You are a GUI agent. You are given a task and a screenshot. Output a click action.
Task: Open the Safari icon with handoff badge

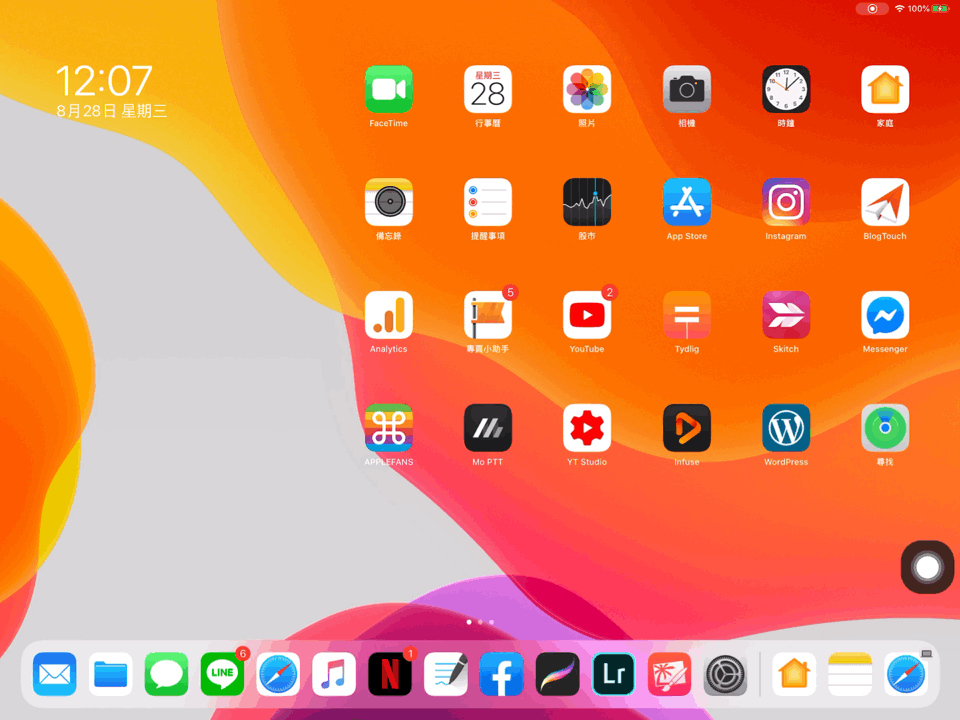pyautogui.click(x=906, y=674)
